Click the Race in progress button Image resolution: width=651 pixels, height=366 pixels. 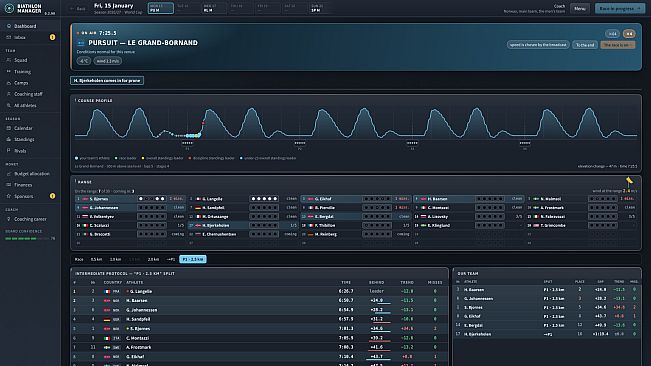(x=619, y=8)
